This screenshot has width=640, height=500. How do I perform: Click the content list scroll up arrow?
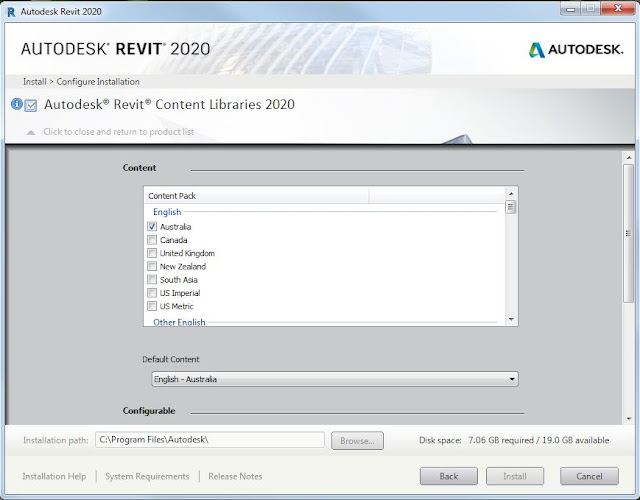click(511, 193)
